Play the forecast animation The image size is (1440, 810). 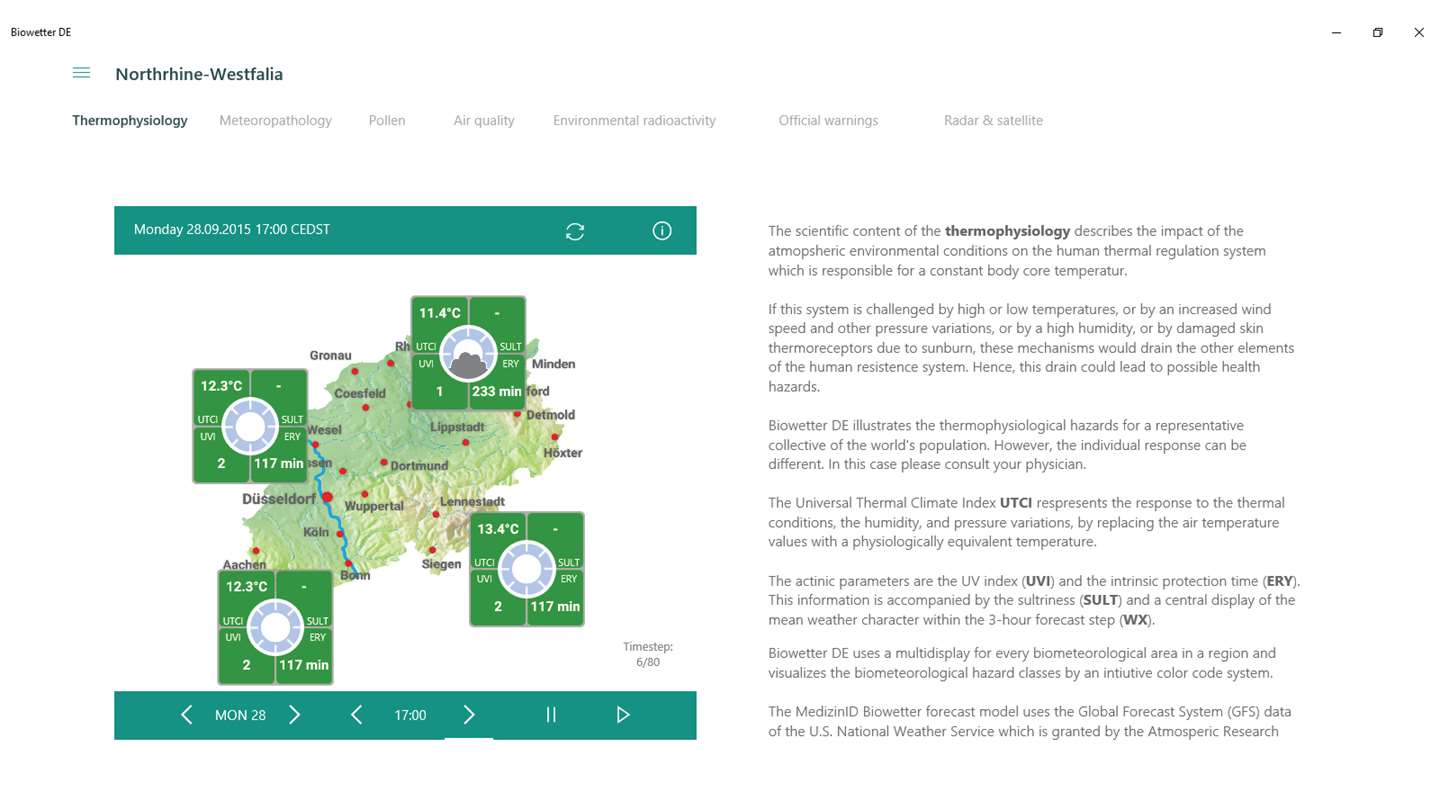(x=623, y=715)
